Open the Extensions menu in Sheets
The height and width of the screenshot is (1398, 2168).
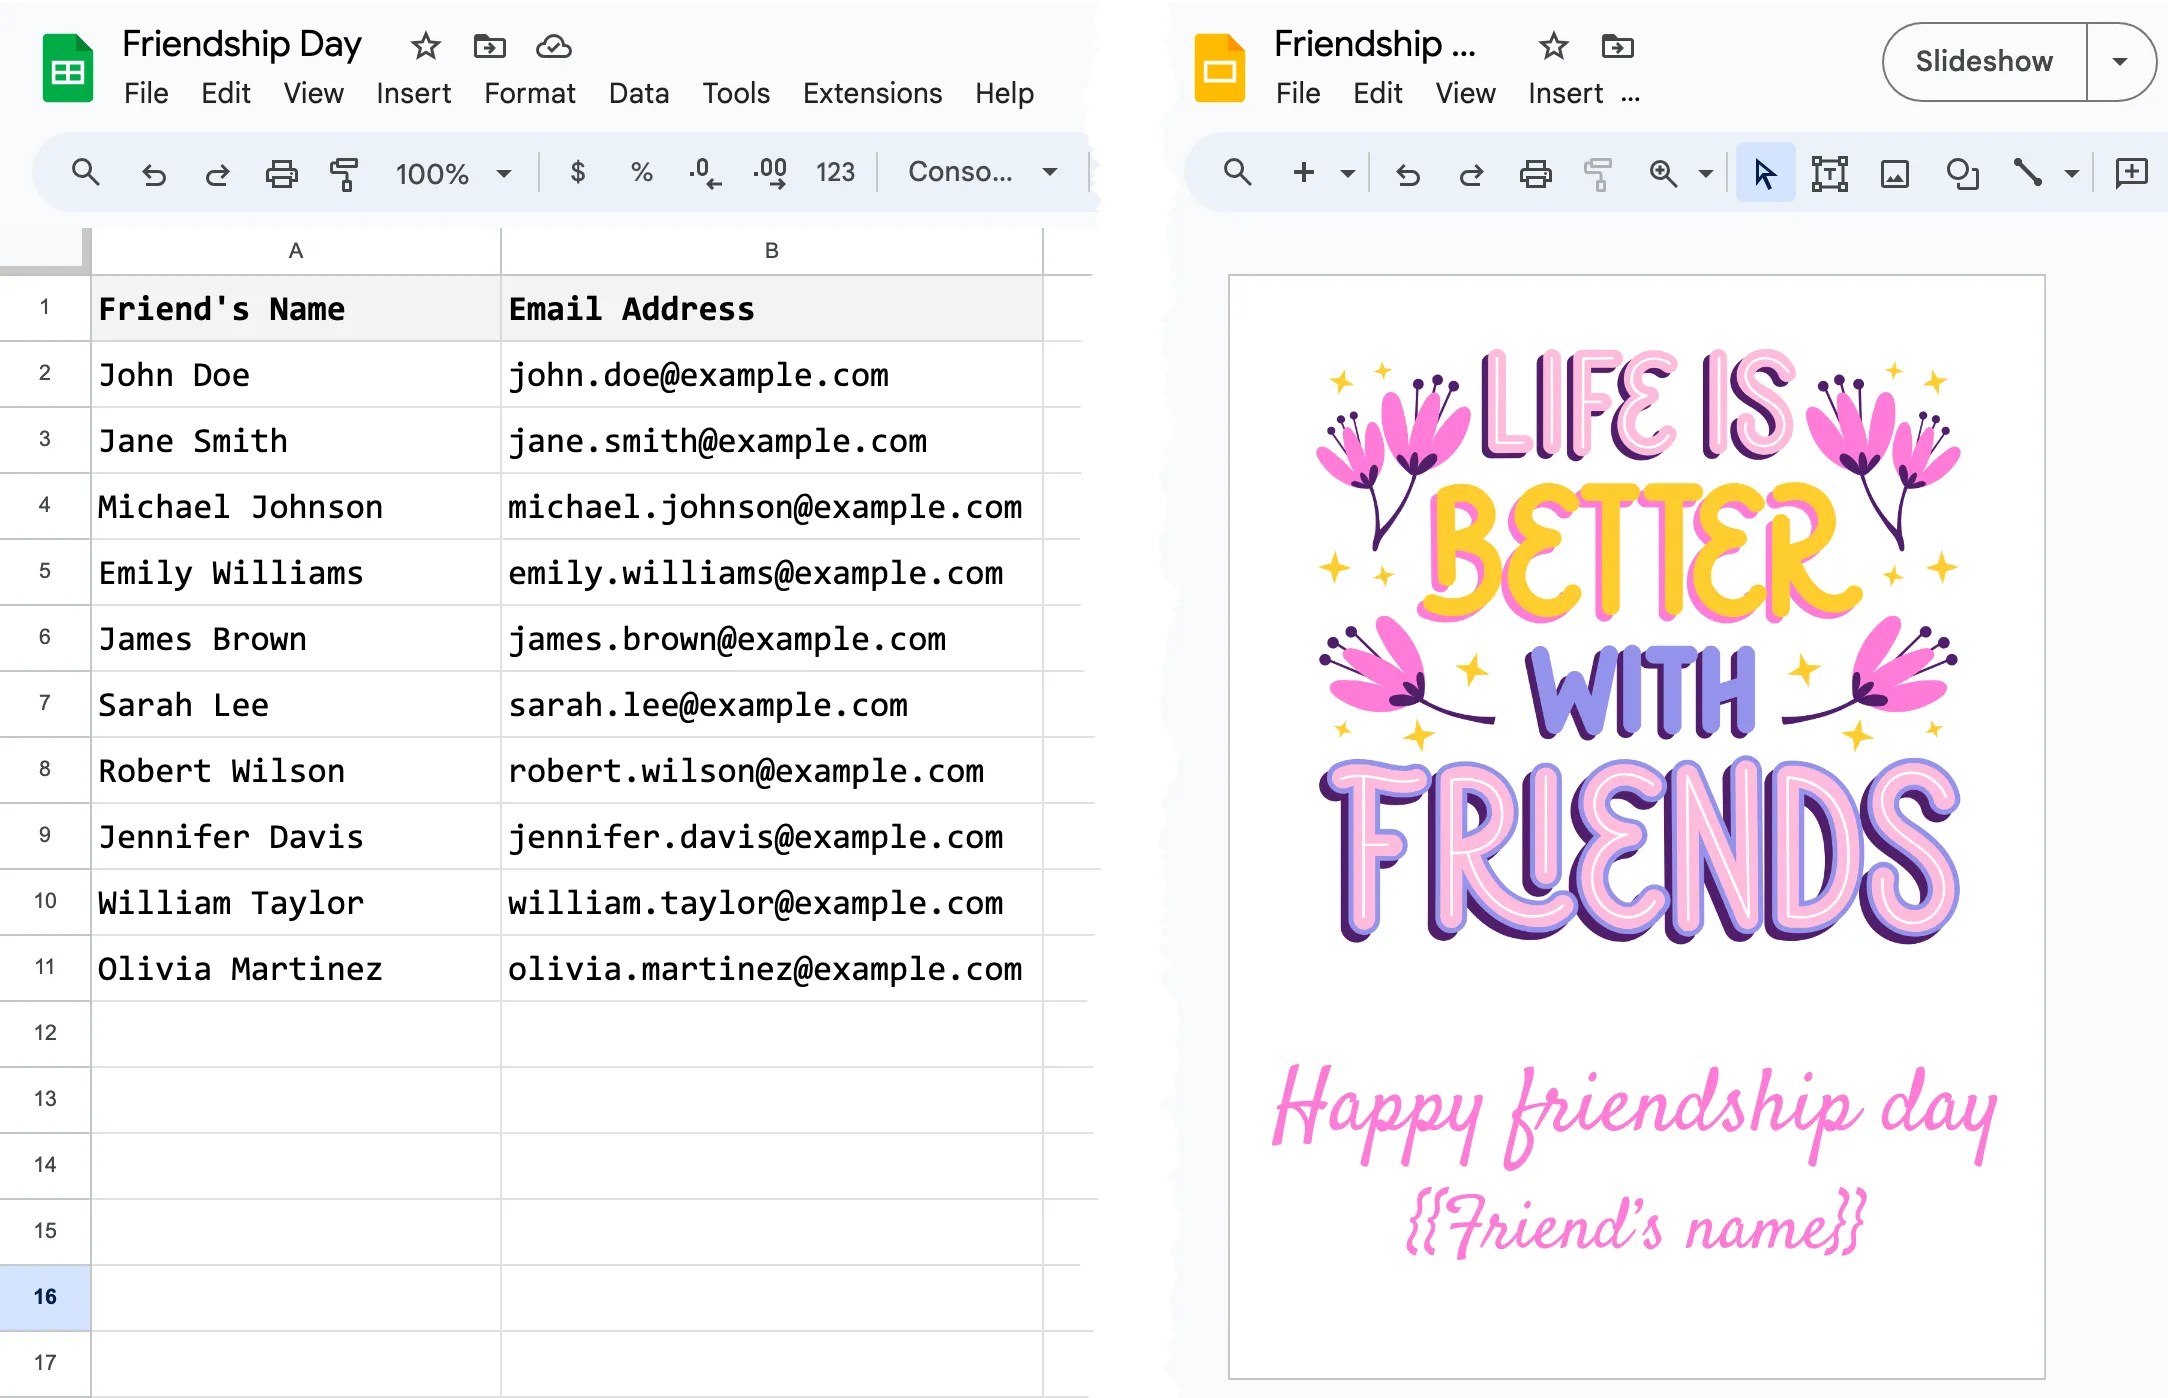click(x=869, y=93)
